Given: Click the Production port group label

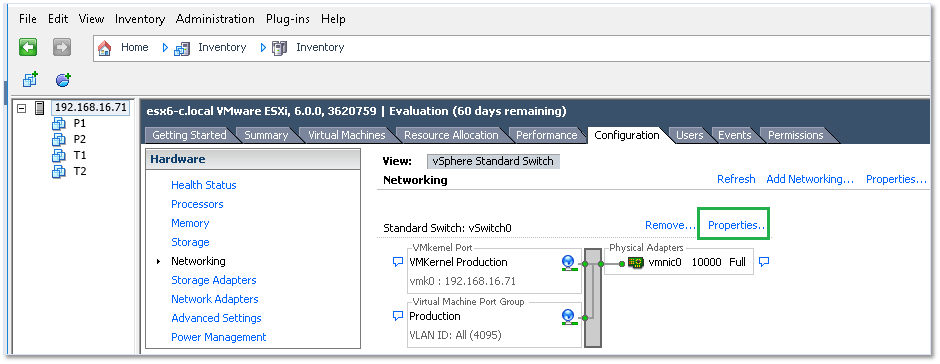Looking at the screenshot, I should click(435, 316).
